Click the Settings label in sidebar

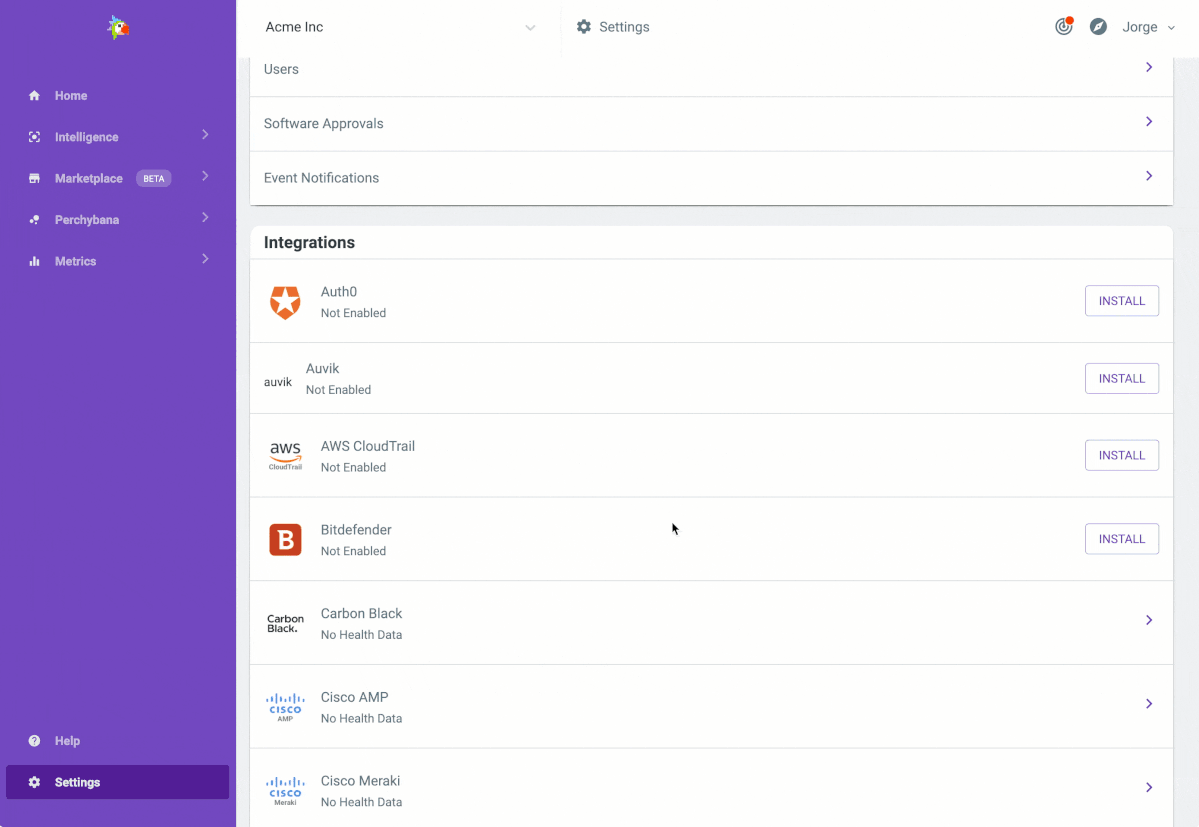click(77, 782)
